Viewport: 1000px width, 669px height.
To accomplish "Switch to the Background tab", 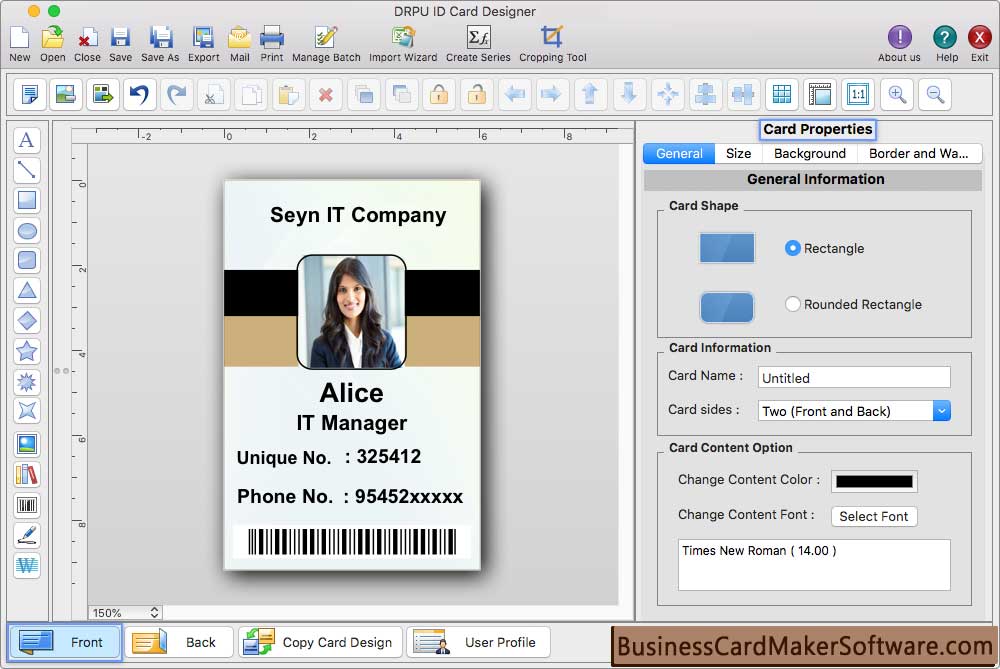I will (x=810, y=154).
